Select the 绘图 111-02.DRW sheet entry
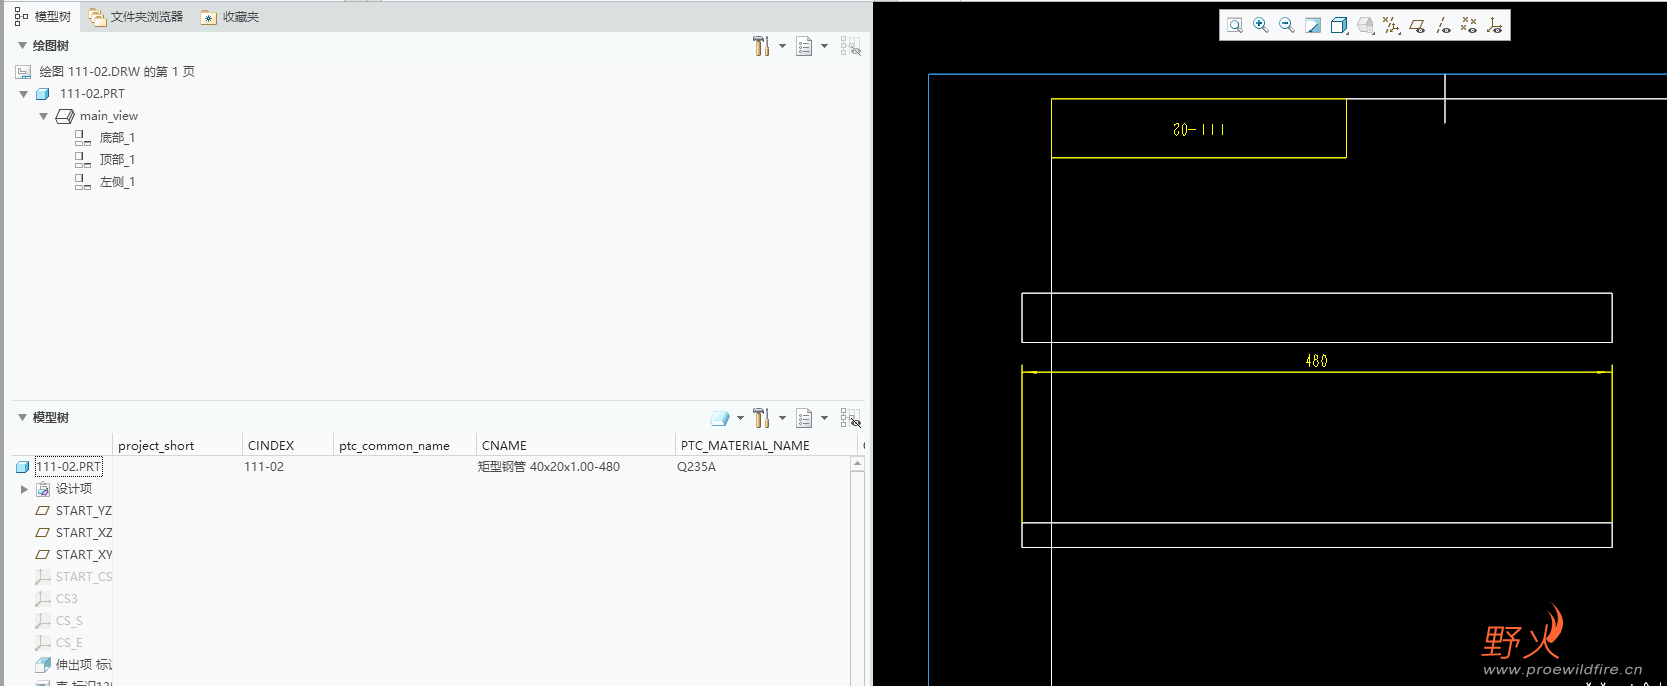 pos(105,72)
